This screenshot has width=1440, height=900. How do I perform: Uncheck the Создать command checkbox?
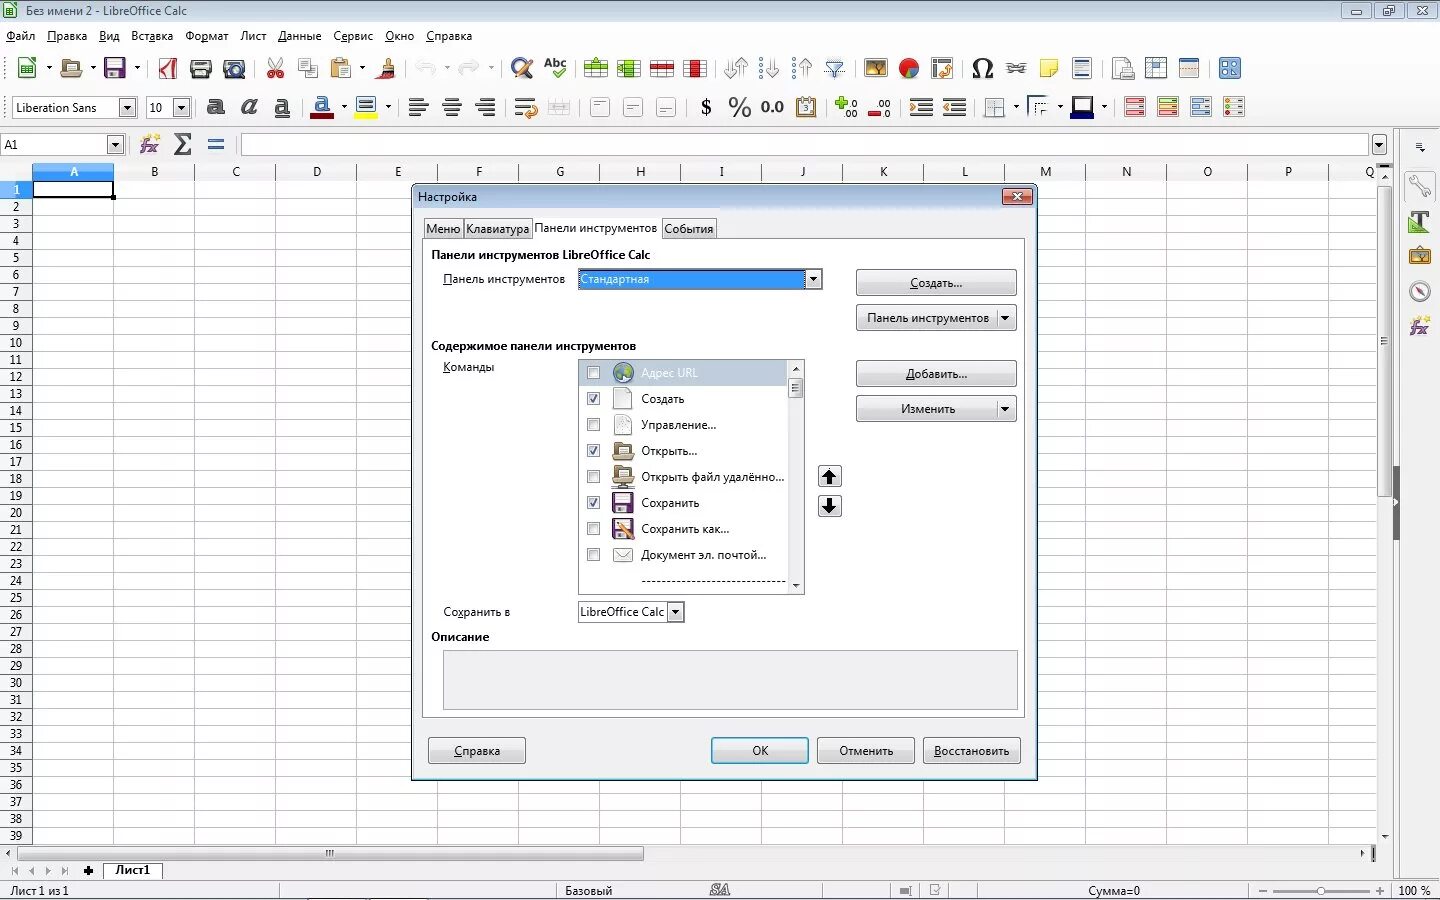coord(593,398)
